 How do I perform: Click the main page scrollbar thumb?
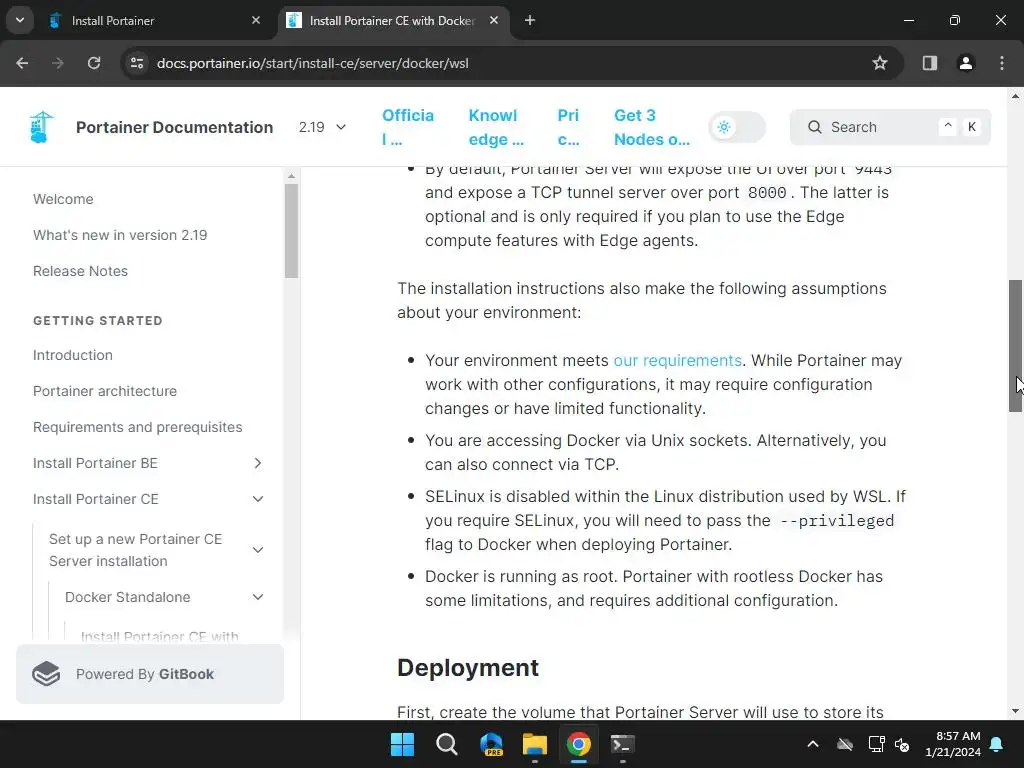point(1015,345)
